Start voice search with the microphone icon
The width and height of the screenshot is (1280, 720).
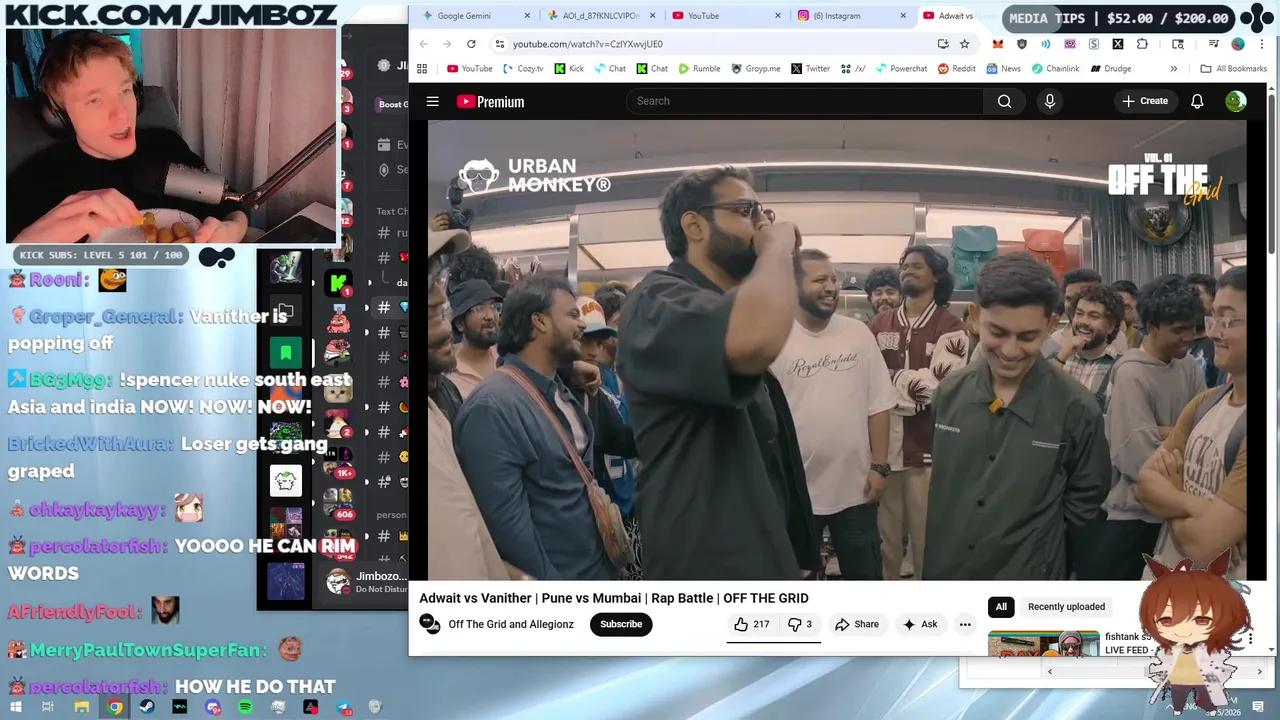tap(1049, 101)
